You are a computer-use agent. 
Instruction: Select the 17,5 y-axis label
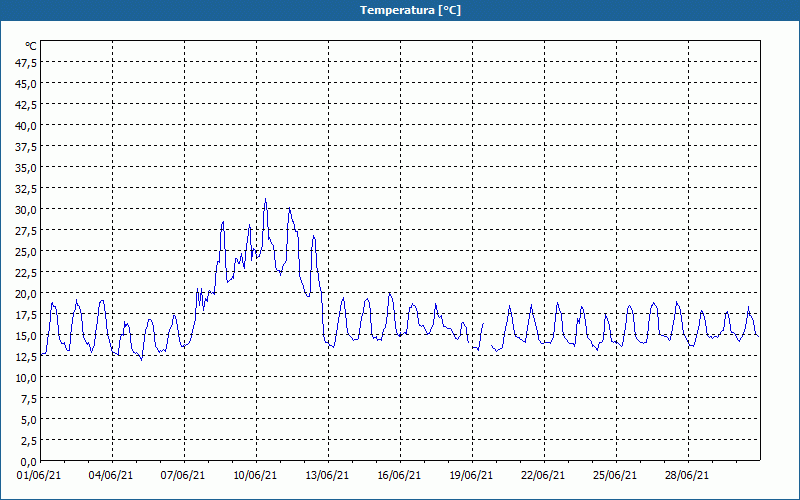tap(27, 315)
